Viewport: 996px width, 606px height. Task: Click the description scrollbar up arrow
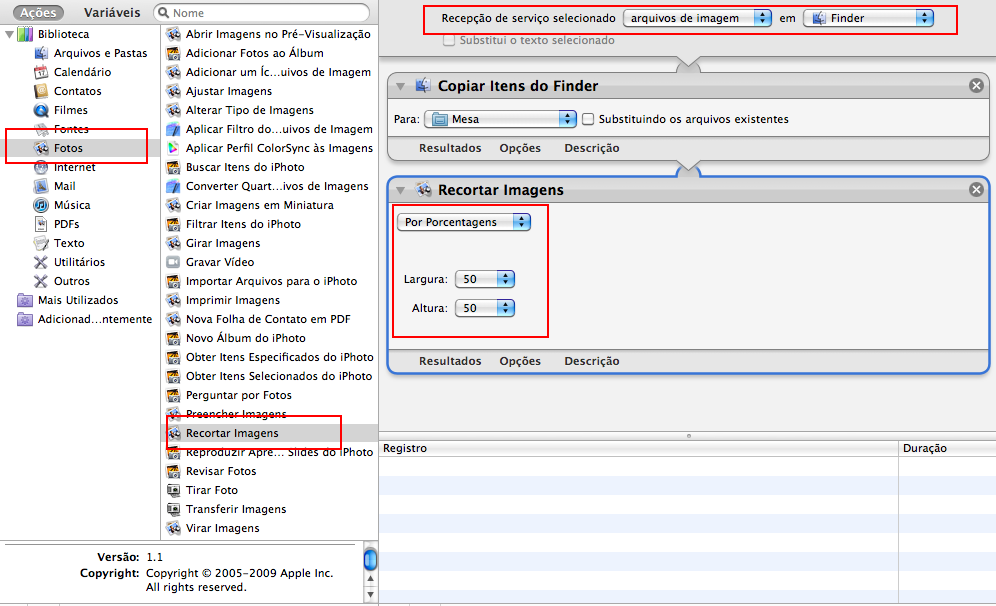tap(370, 579)
